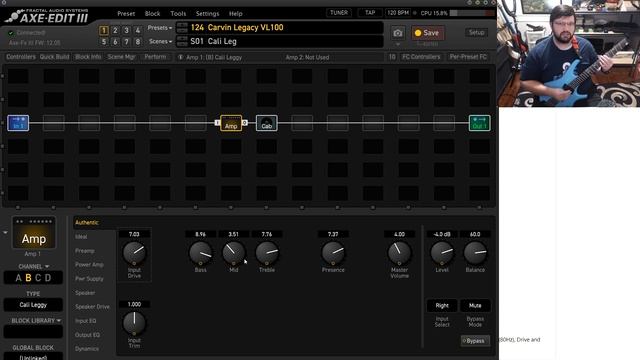Screen dimensions: 640x360
Task: Click the TAP tempo button
Action: (x=370, y=13)
